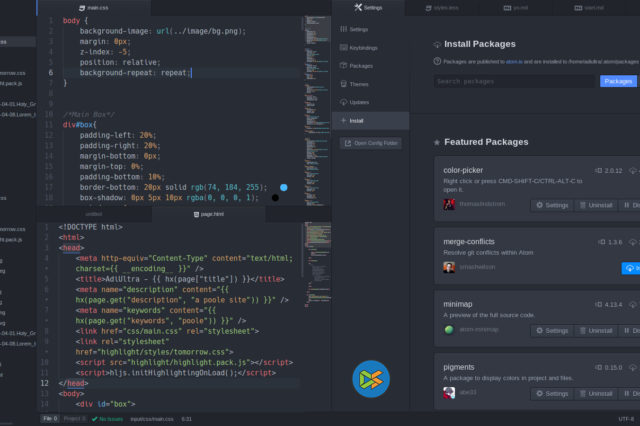Click the blue color swatch after rgb(74, 184, 255)
This screenshot has height=426, width=640.
[x=284, y=188]
